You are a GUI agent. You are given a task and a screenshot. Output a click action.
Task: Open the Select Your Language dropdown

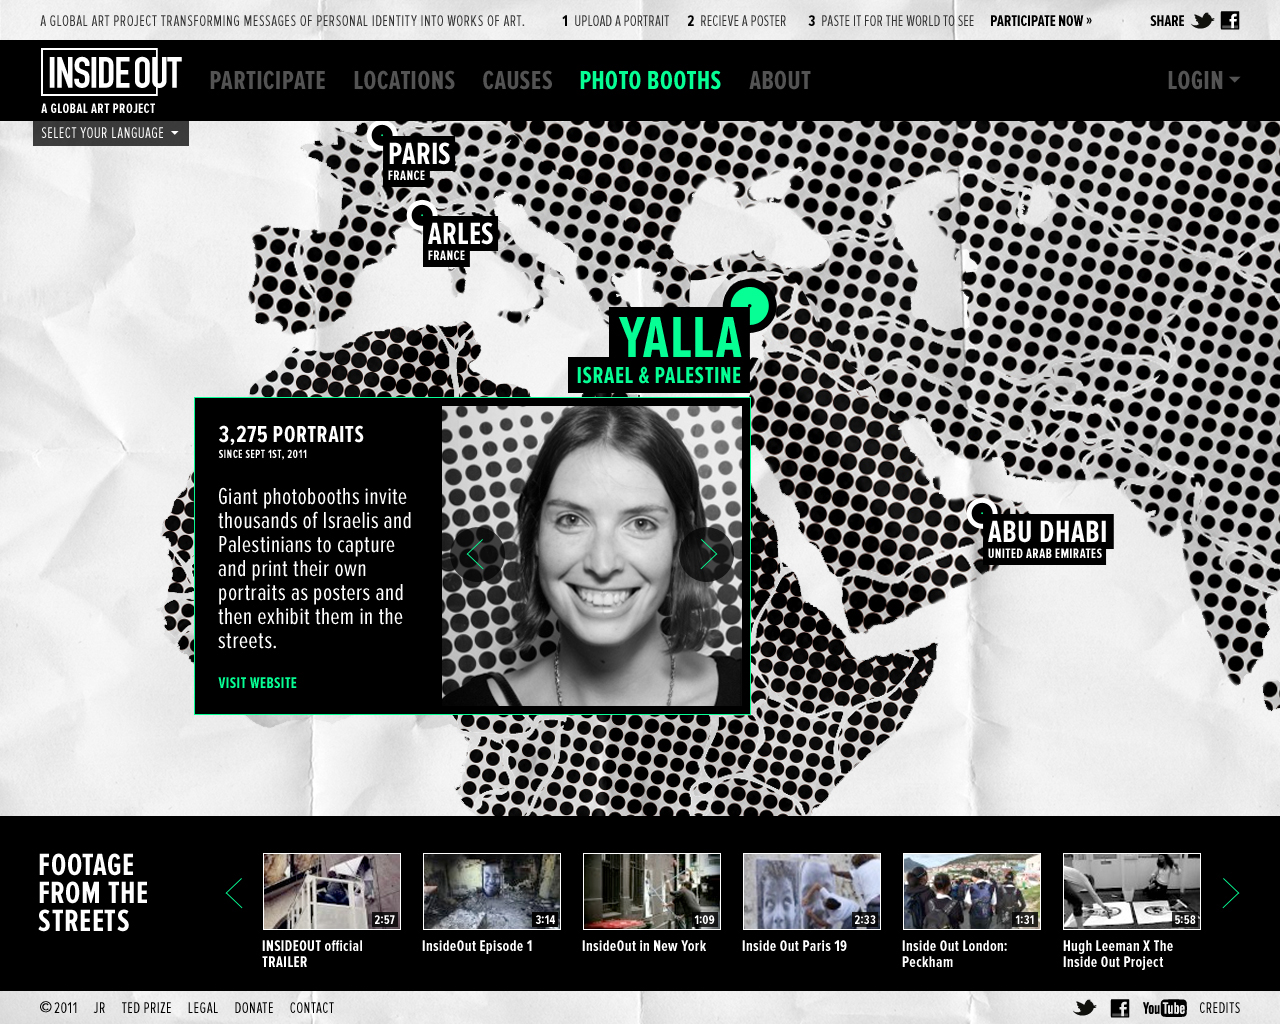(111, 133)
